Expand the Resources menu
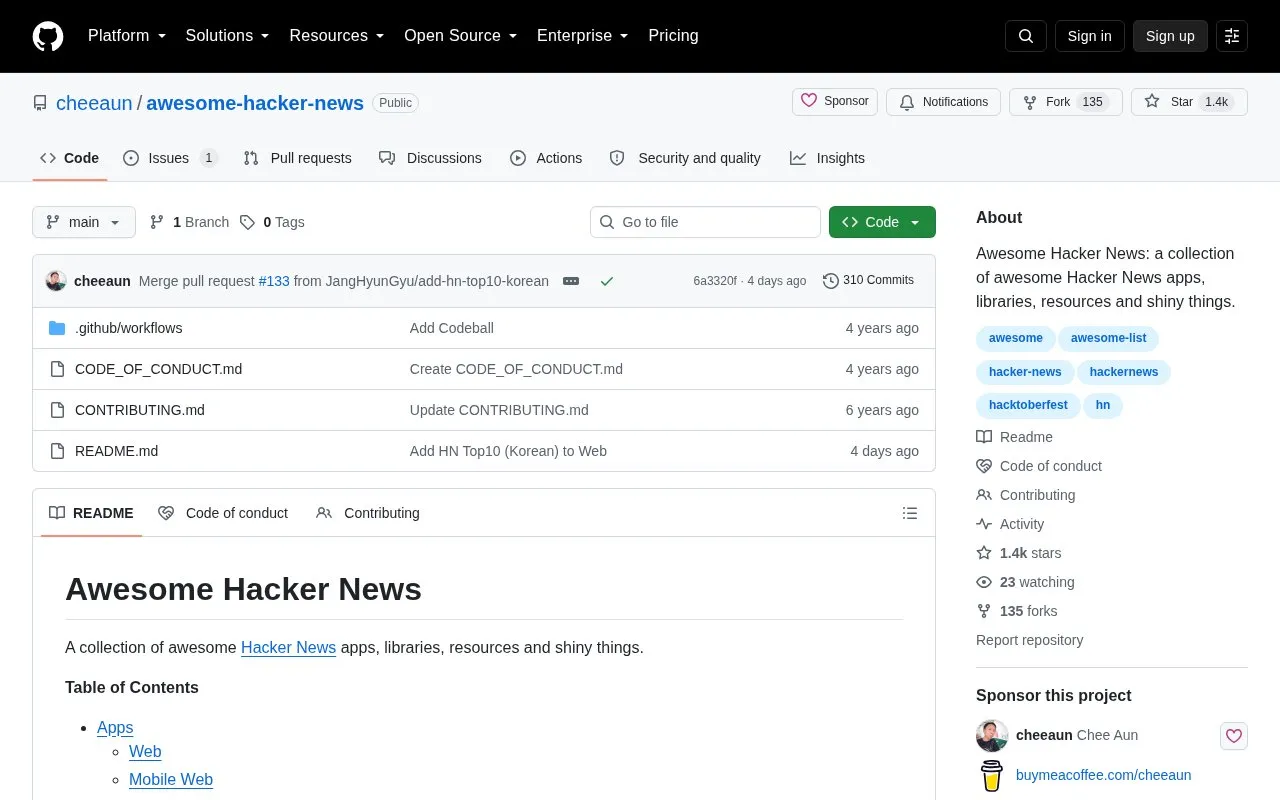 (x=337, y=36)
